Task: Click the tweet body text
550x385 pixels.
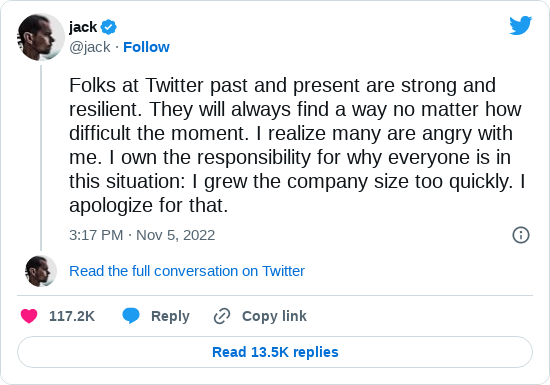Action: coord(297,145)
